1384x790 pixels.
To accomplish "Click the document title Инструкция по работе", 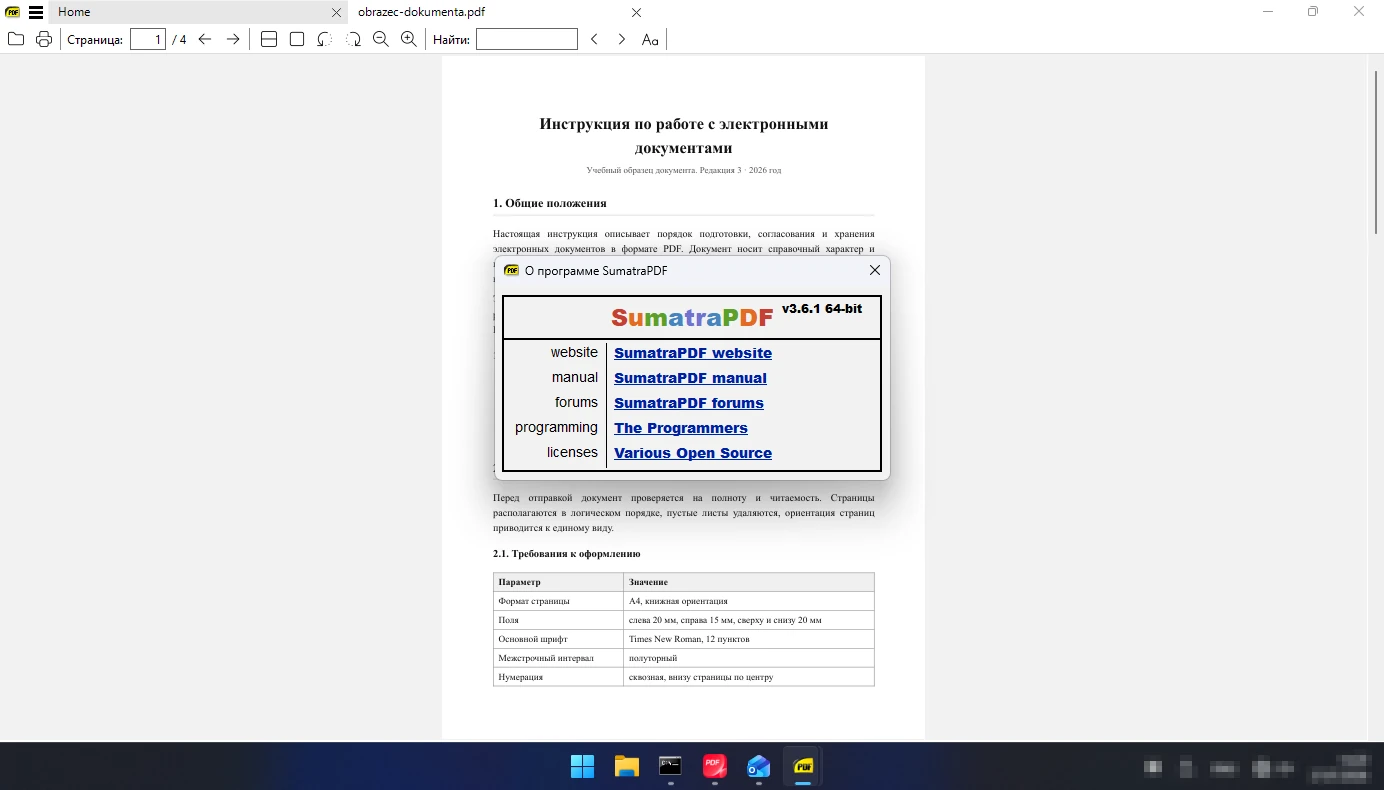I will [x=684, y=136].
